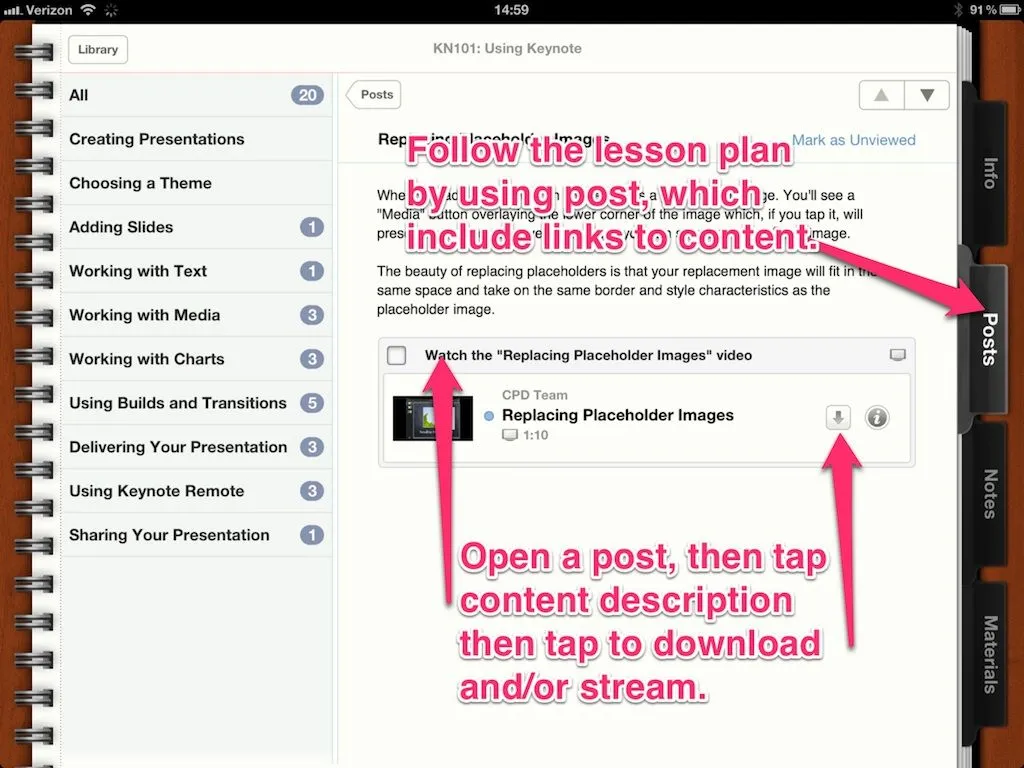1024x768 pixels.
Task: Tap the down arrow to next post
Action: coord(927,96)
